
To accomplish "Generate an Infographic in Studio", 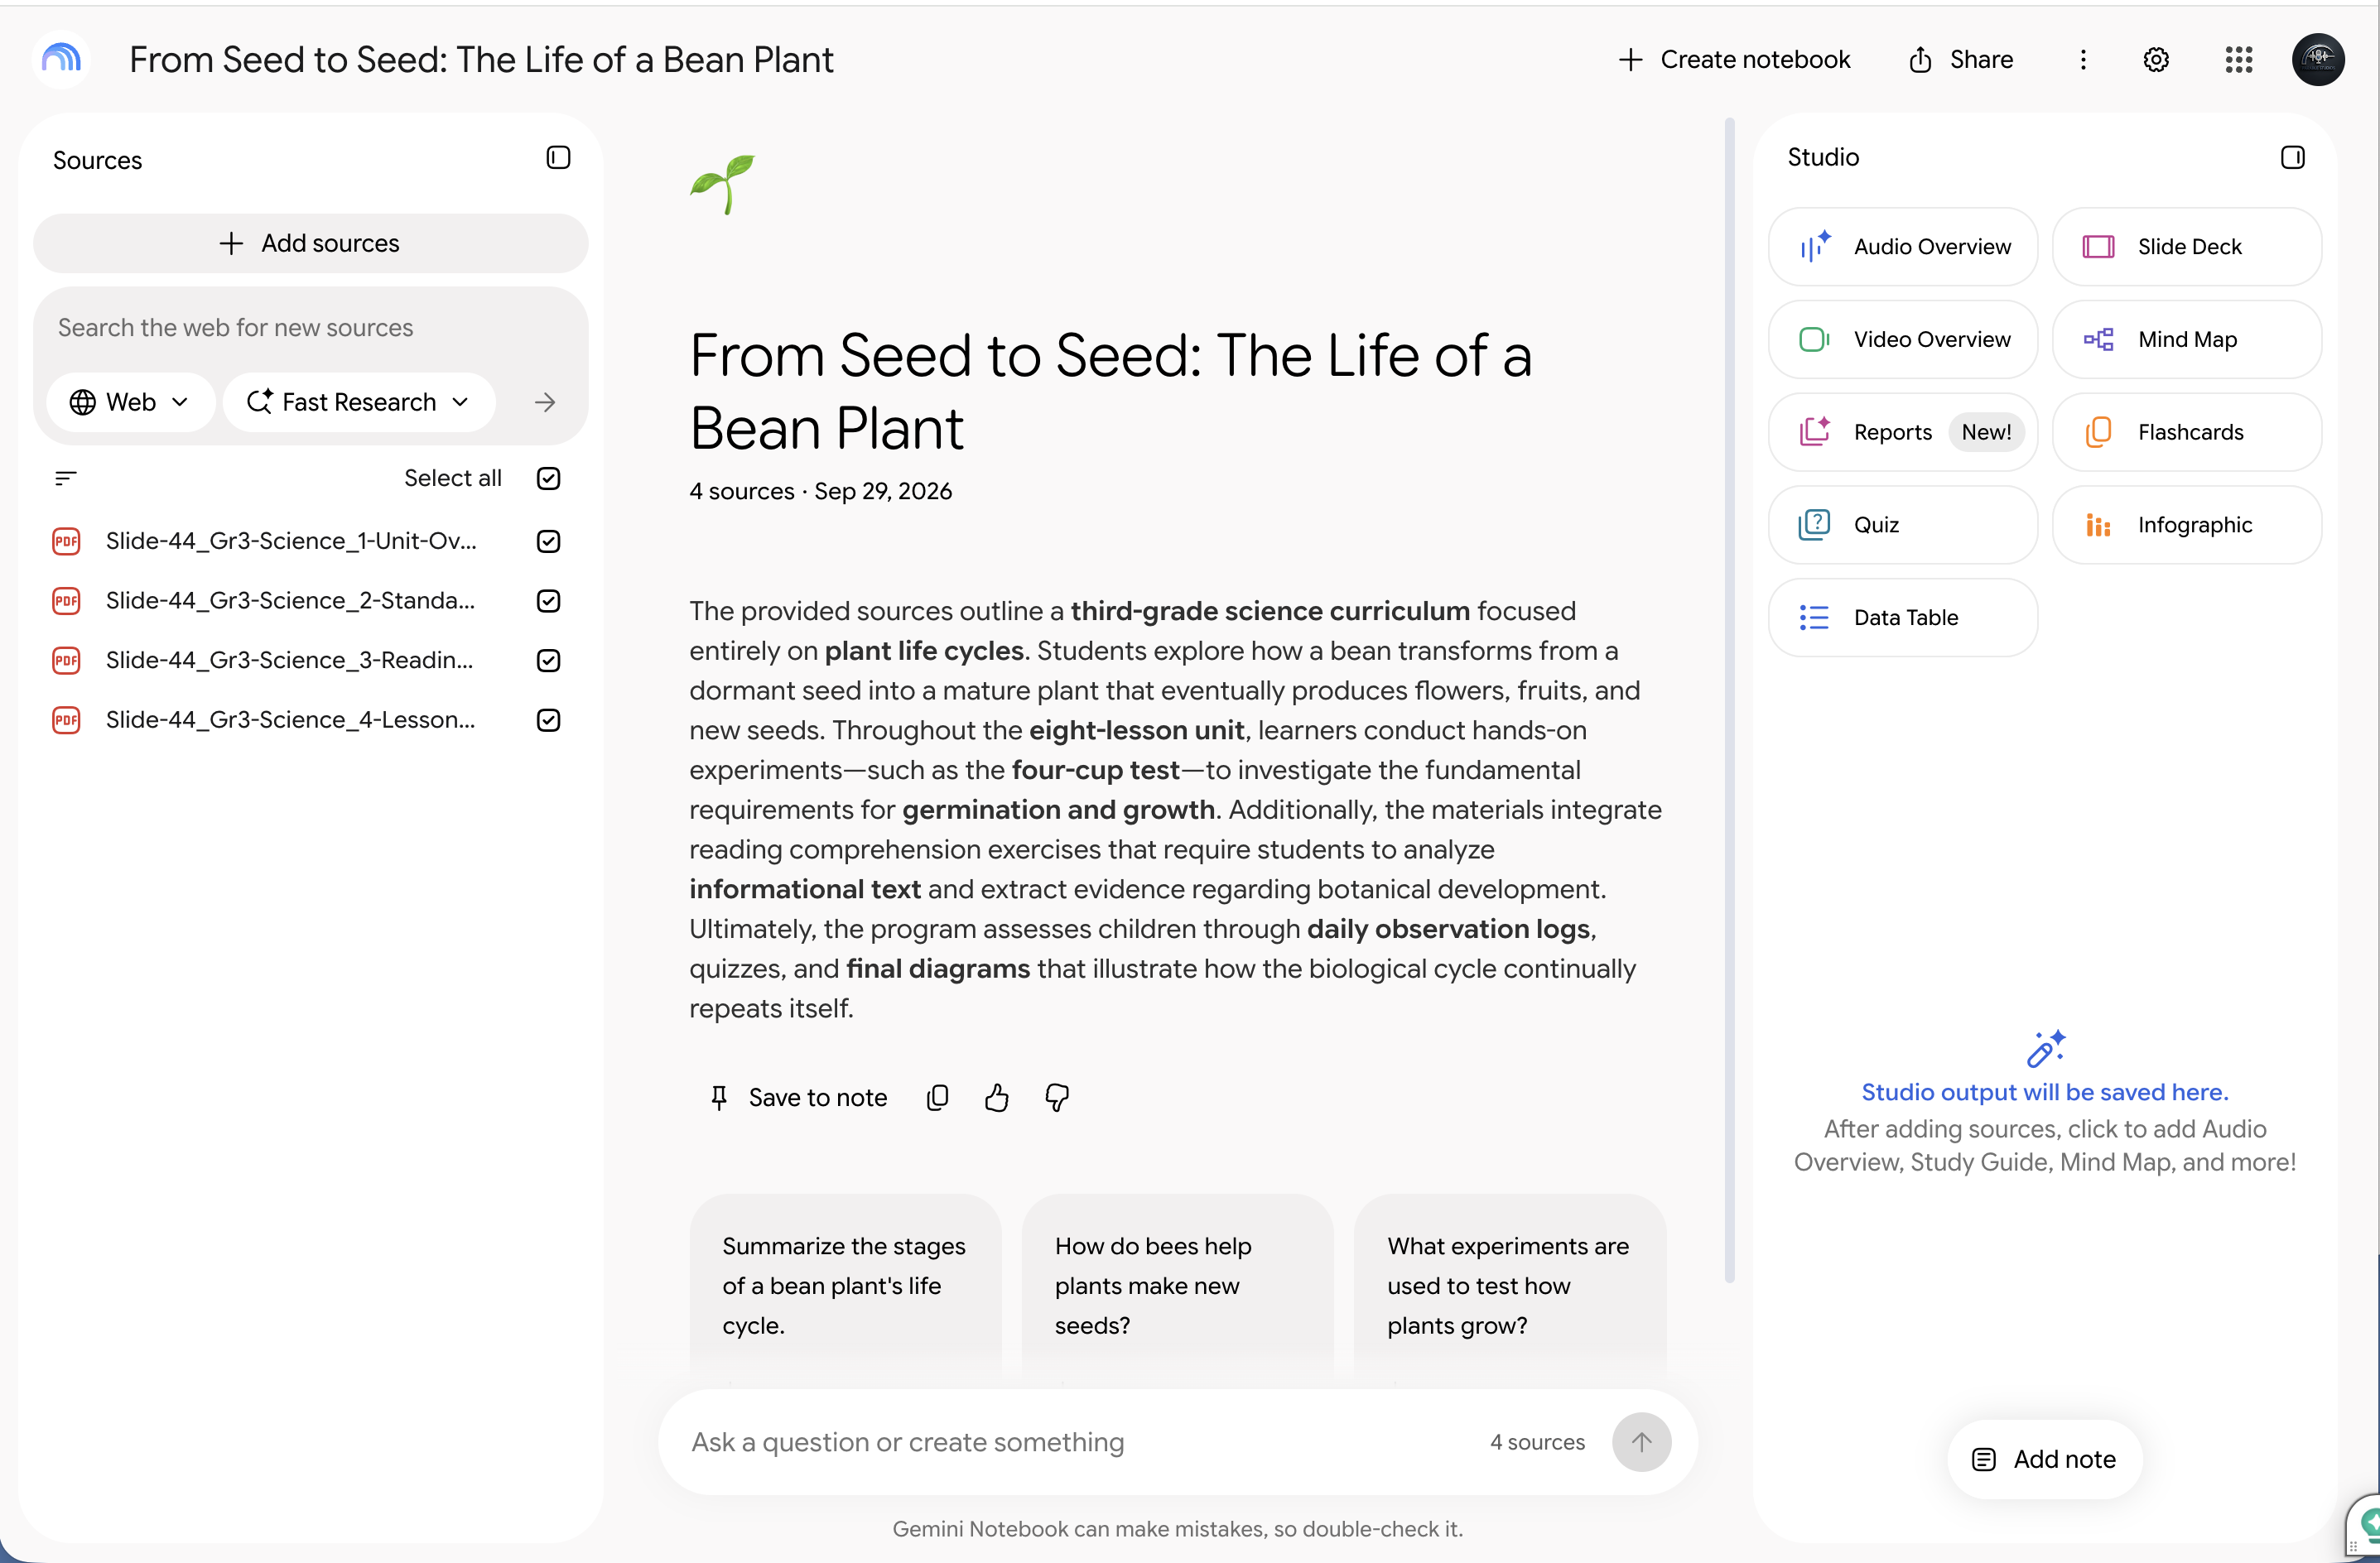I will click(2186, 525).
